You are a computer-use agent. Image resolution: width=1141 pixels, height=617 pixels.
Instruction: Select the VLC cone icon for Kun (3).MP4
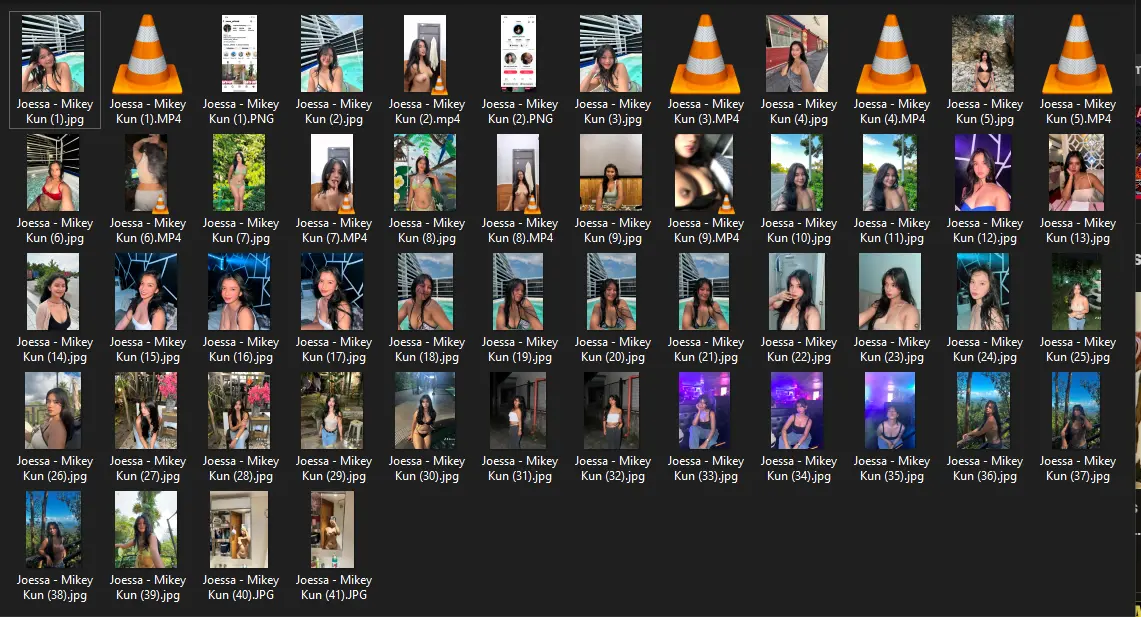704,55
